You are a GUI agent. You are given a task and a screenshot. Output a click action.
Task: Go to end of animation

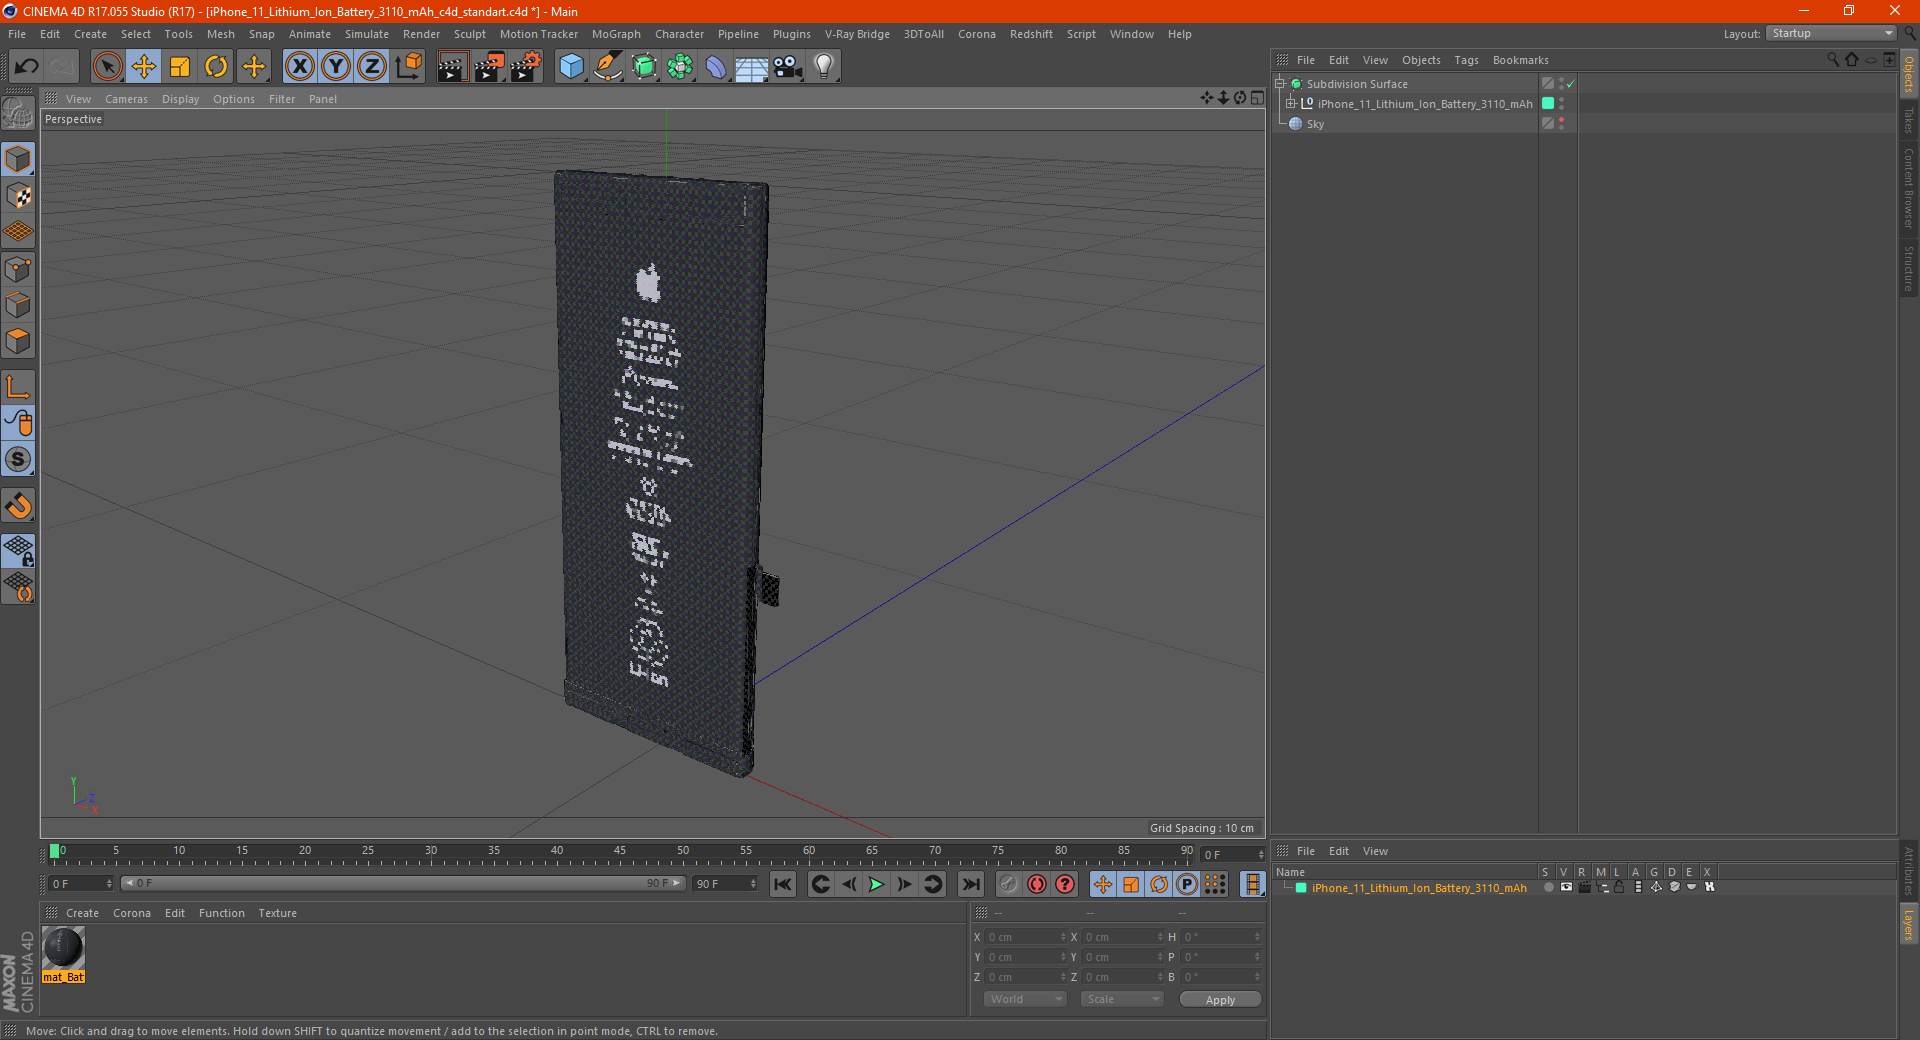click(970, 884)
